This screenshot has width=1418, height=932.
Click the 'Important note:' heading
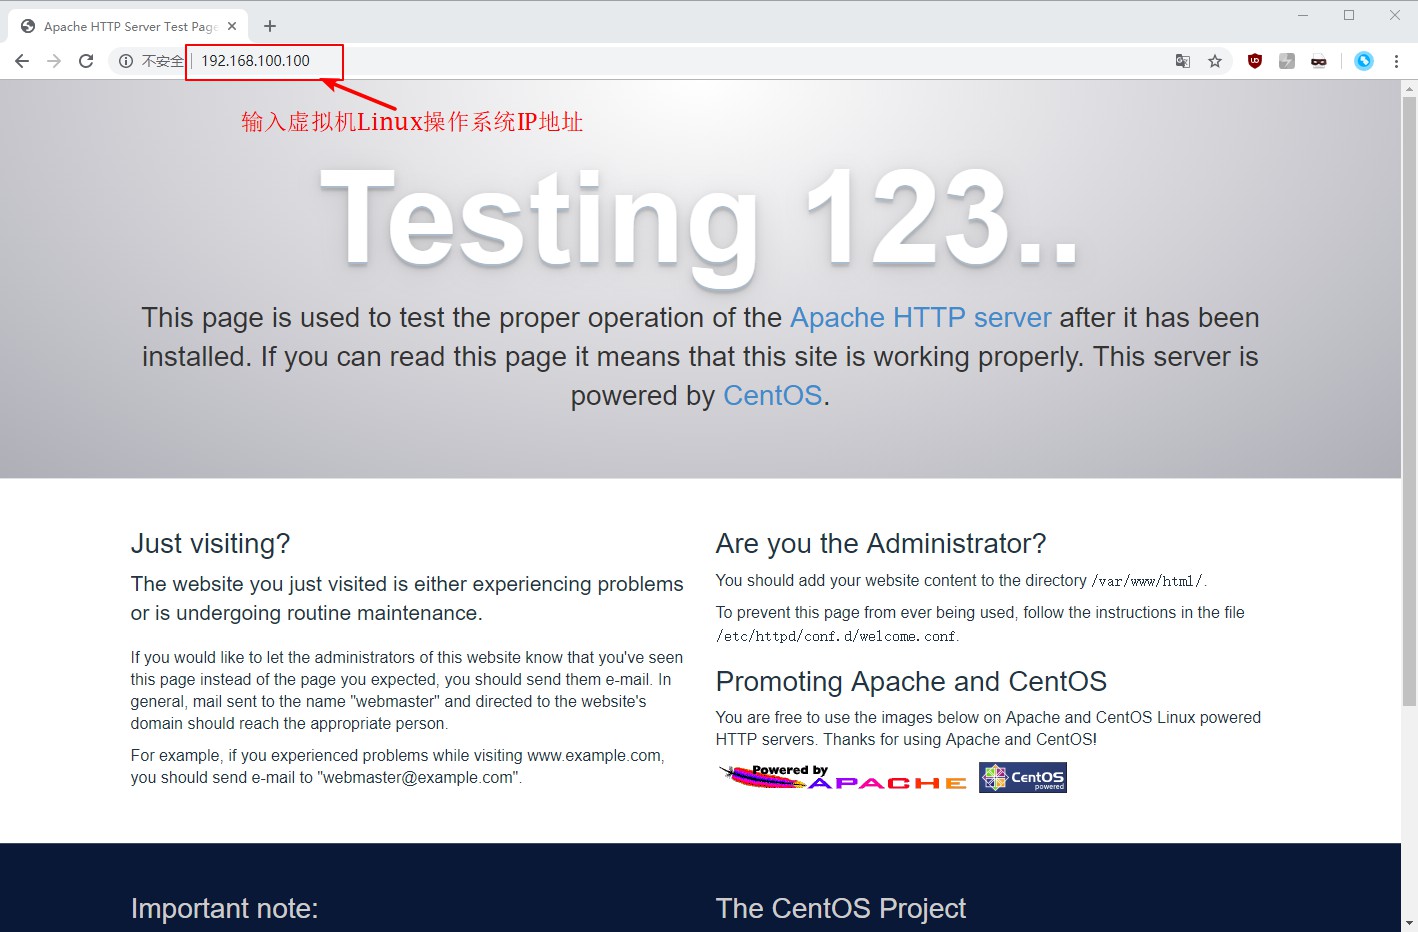(x=224, y=908)
